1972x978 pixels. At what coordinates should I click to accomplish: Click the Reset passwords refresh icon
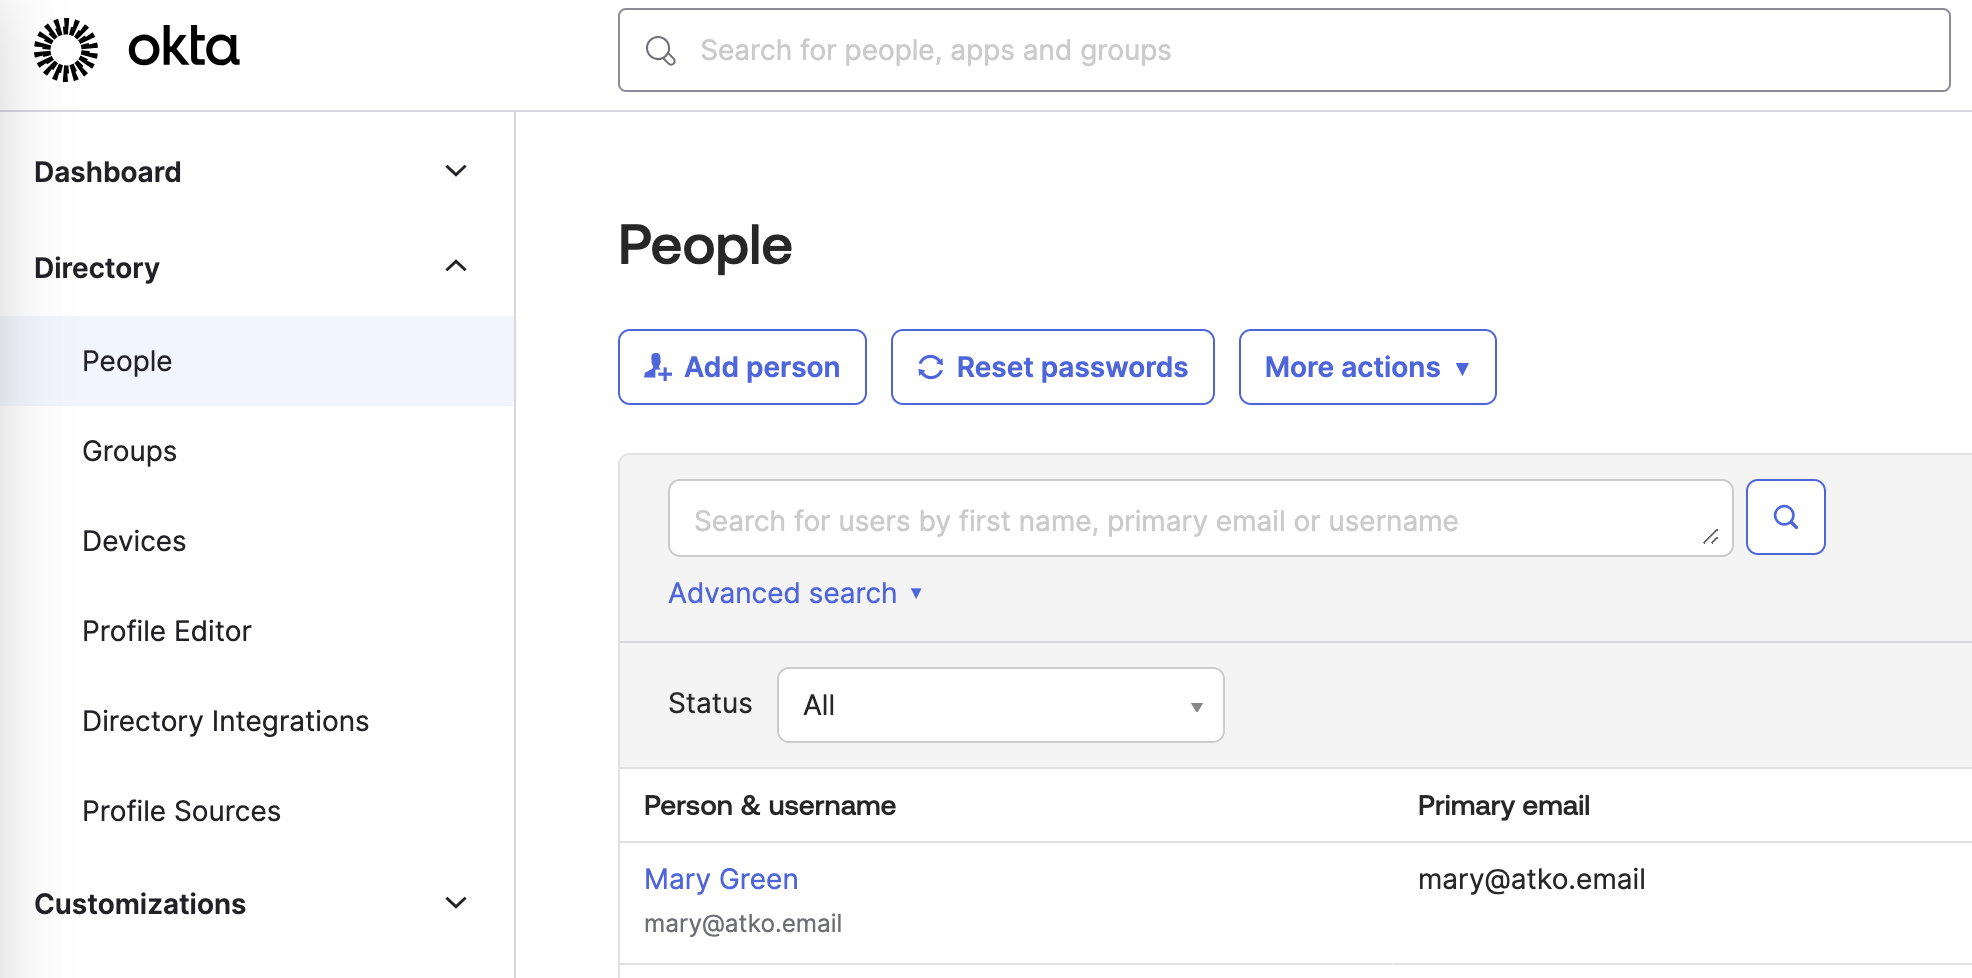930,367
